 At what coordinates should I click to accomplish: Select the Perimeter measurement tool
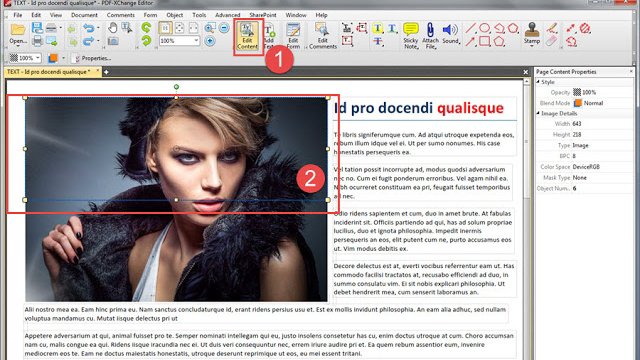pos(571,41)
